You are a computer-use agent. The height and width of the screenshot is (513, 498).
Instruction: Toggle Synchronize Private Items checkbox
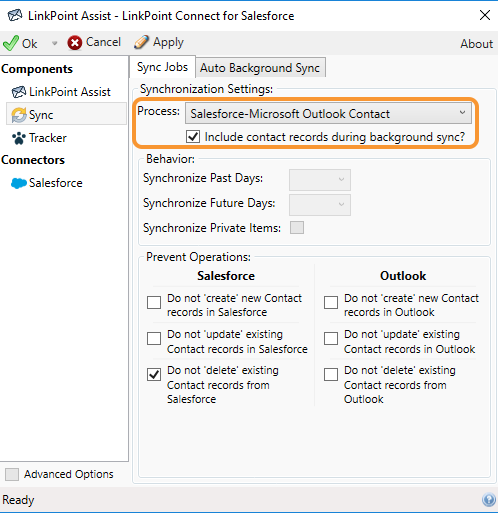tap(297, 228)
